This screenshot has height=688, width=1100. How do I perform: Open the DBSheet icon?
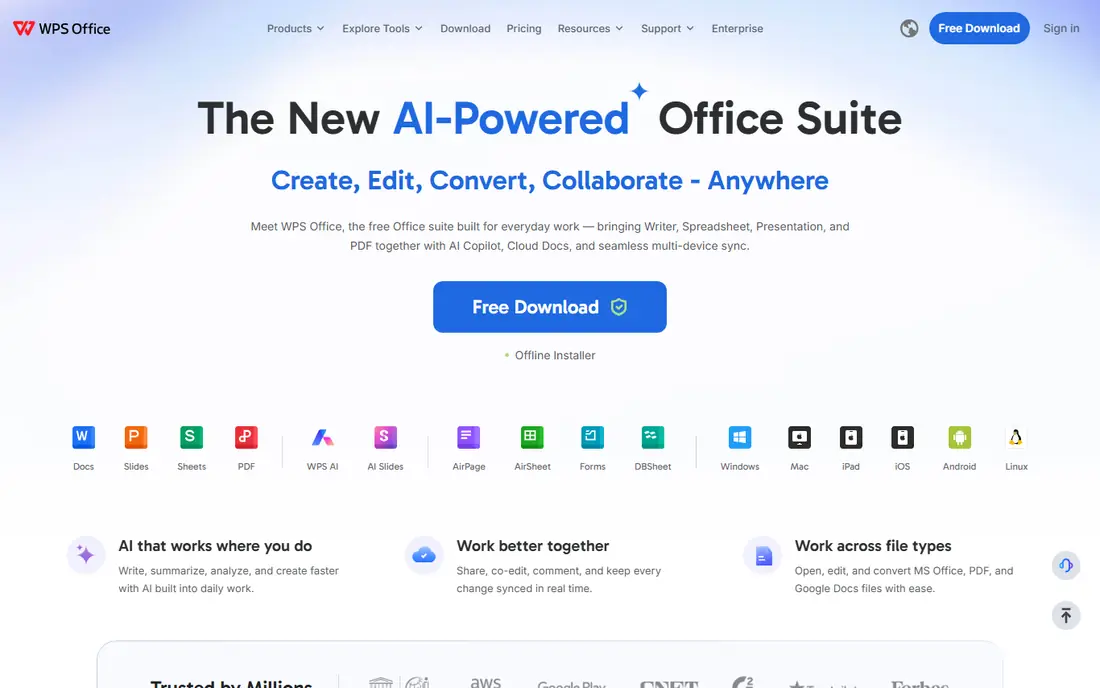(x=652, y=438)
